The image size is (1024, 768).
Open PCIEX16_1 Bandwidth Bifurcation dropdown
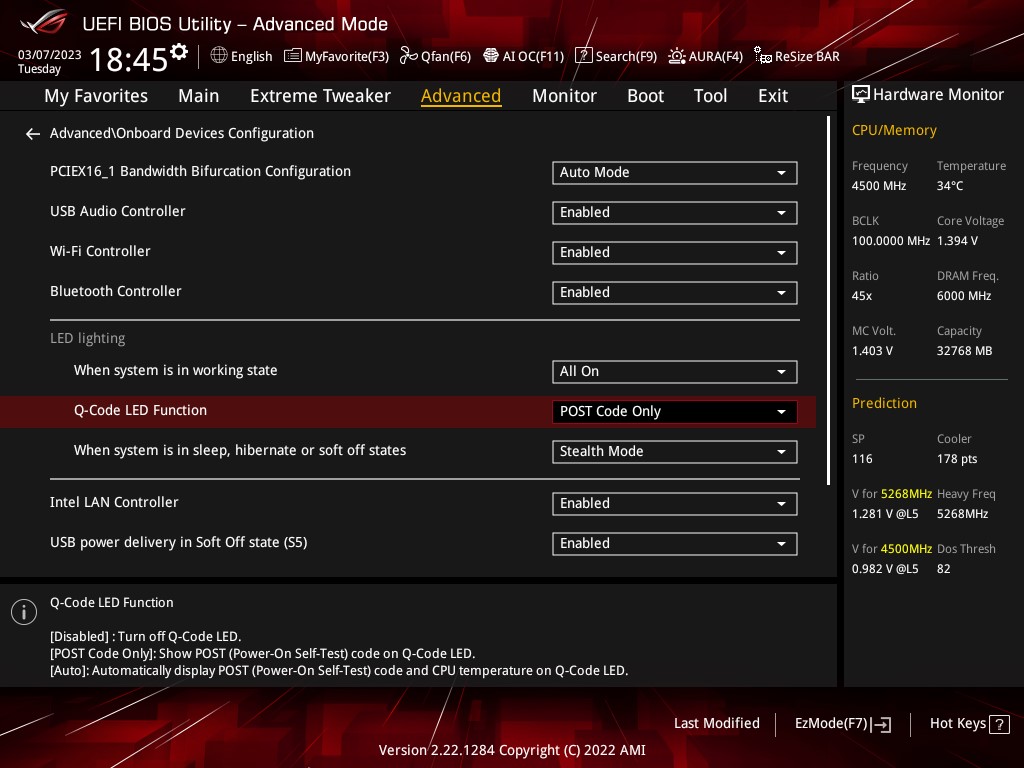674,173
